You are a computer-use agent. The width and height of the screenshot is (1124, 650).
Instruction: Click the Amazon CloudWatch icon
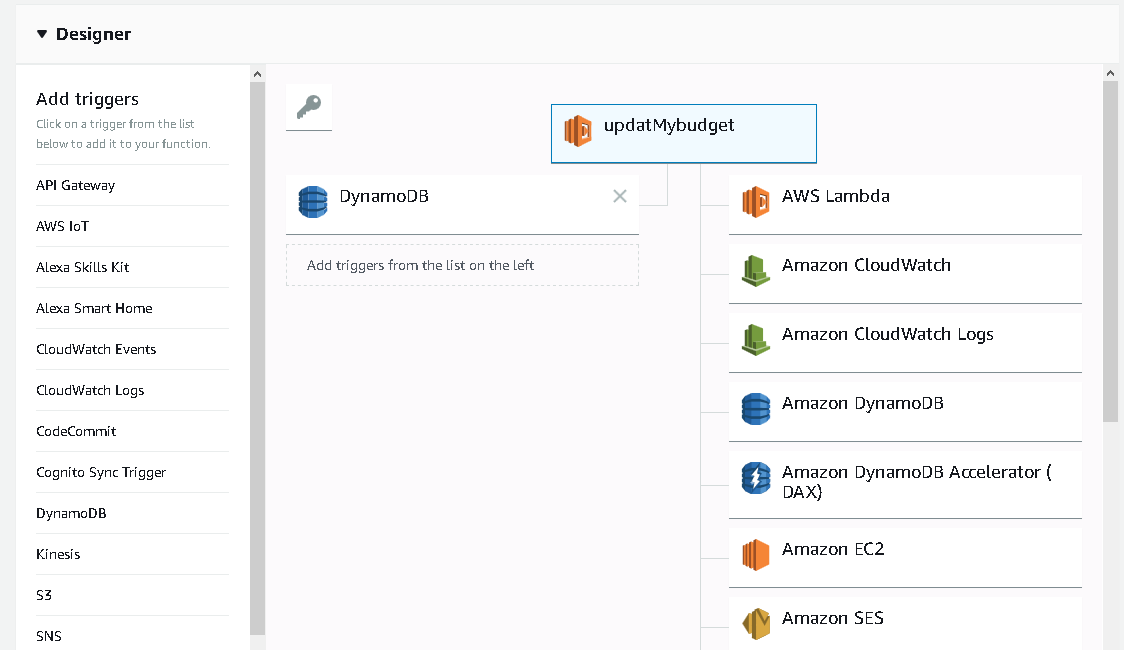coord(756,271)
